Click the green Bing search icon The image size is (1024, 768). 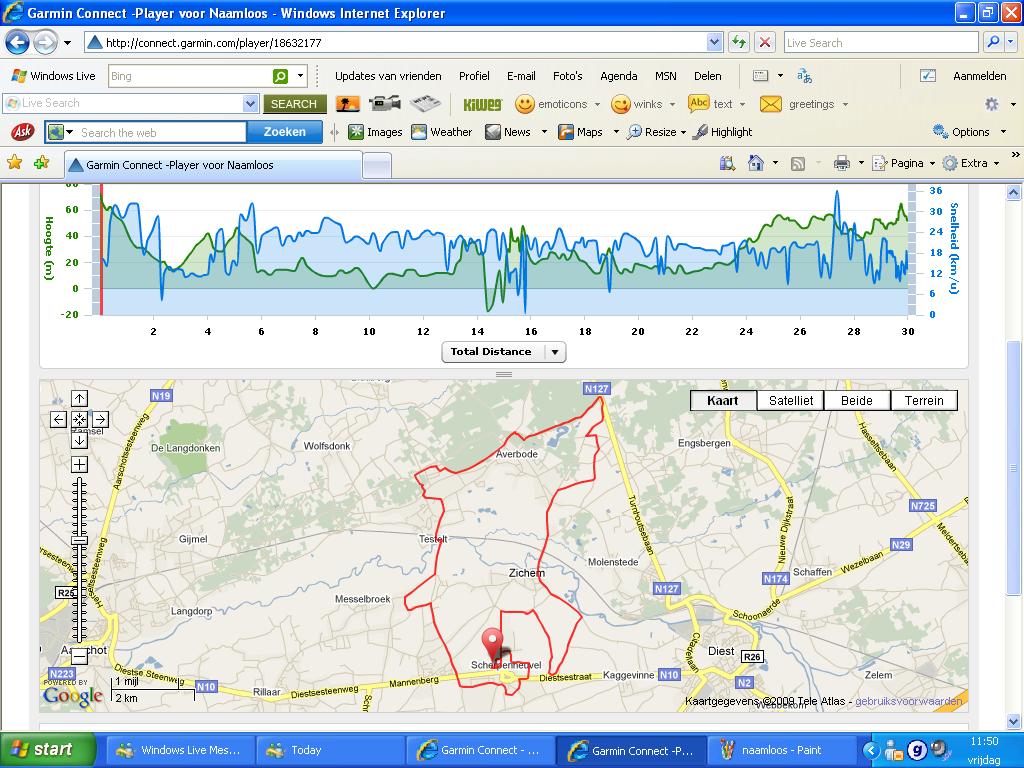pos(280,76)
